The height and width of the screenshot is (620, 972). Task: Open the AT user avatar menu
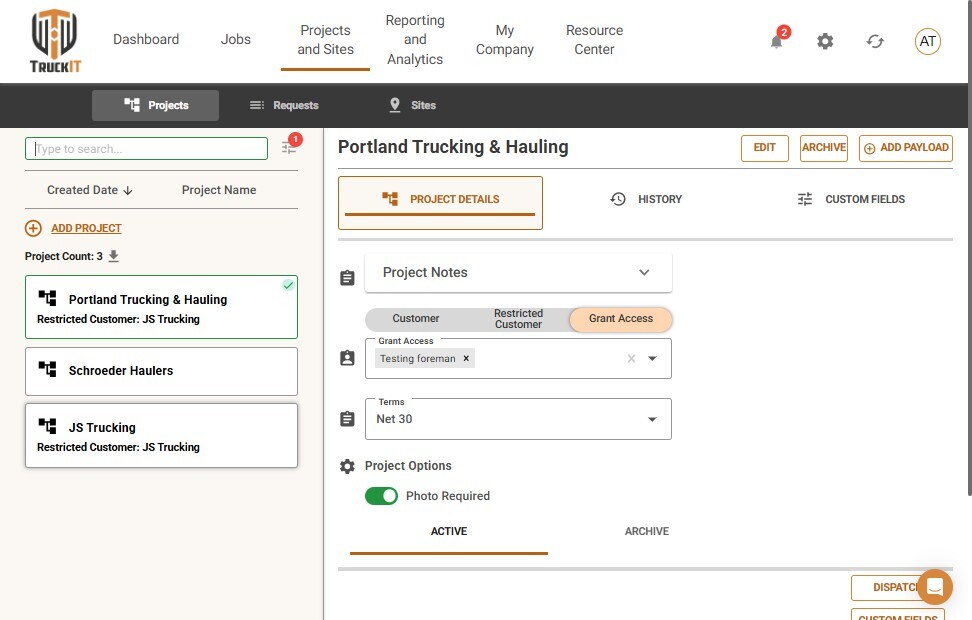coord(927,42)
